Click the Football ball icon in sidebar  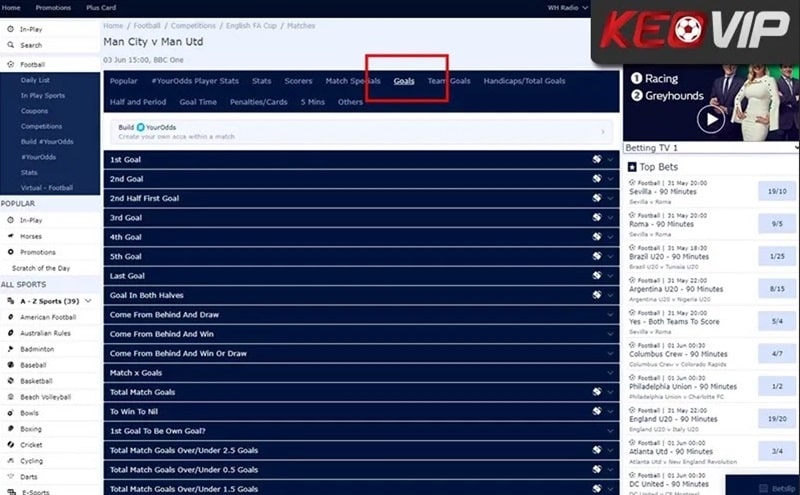tap(10, 64)
